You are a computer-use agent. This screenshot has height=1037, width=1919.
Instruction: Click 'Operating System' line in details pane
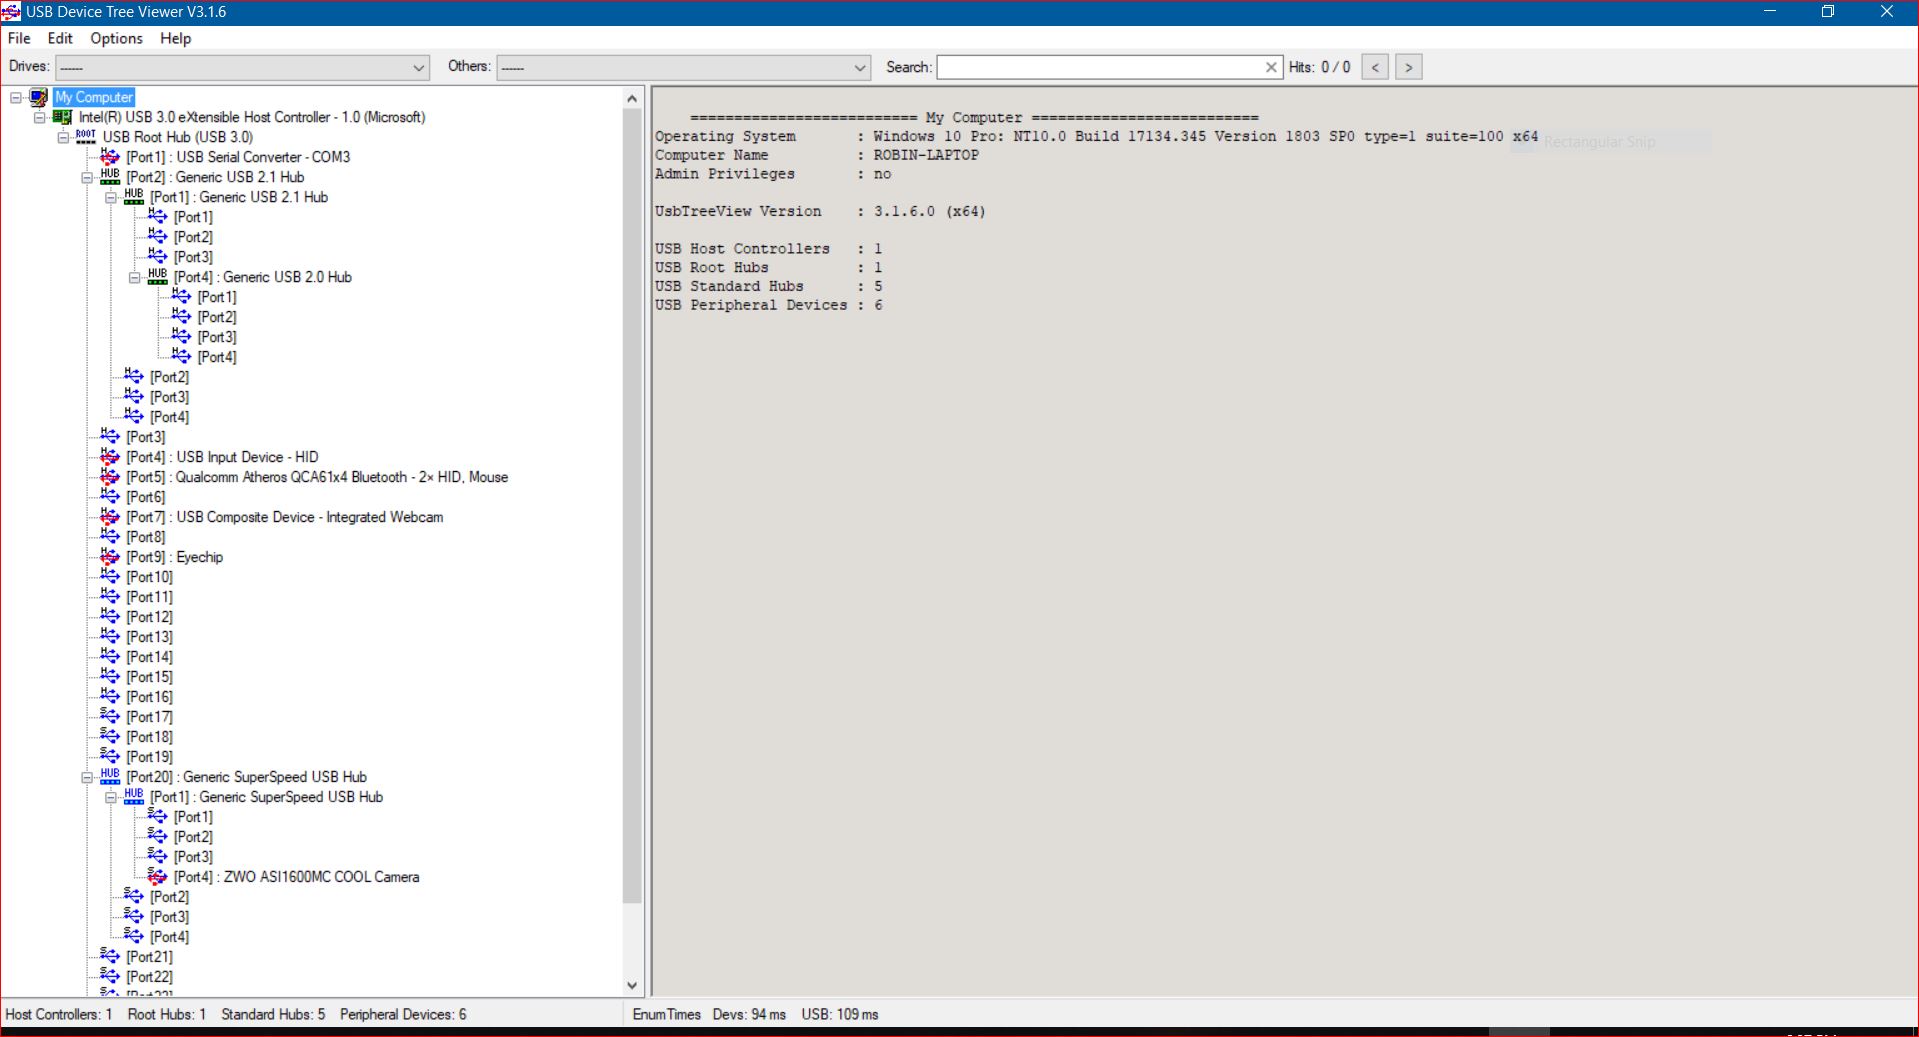click(1097, 136)
